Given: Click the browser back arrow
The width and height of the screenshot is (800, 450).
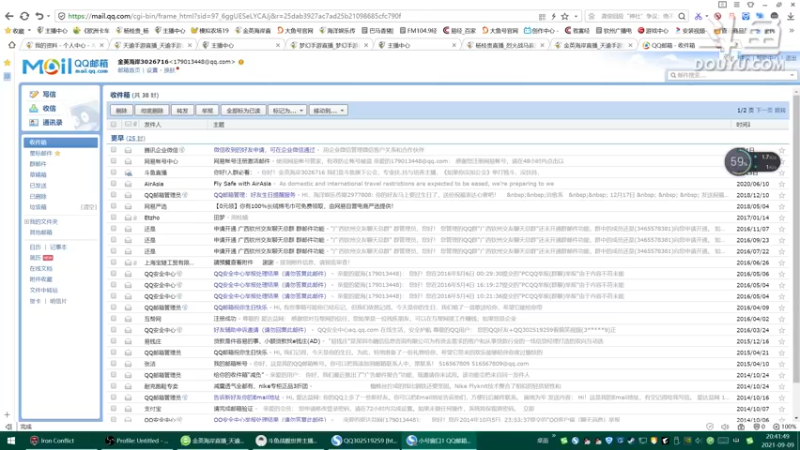Looking at the screenshot, I should pyautogui.click(x=9, y=16).
